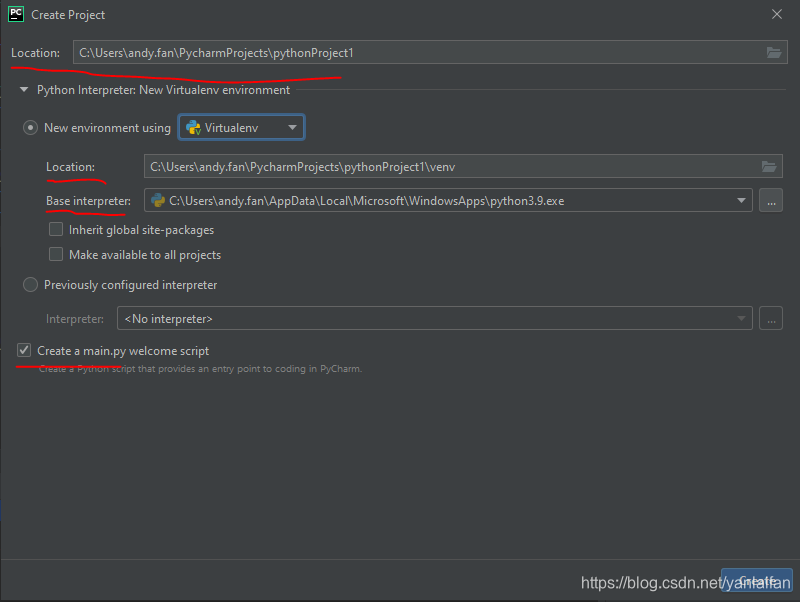Enable Make available to all projects checkbox
Viewport: 800px width, 602px height.
tap(56, 254)
